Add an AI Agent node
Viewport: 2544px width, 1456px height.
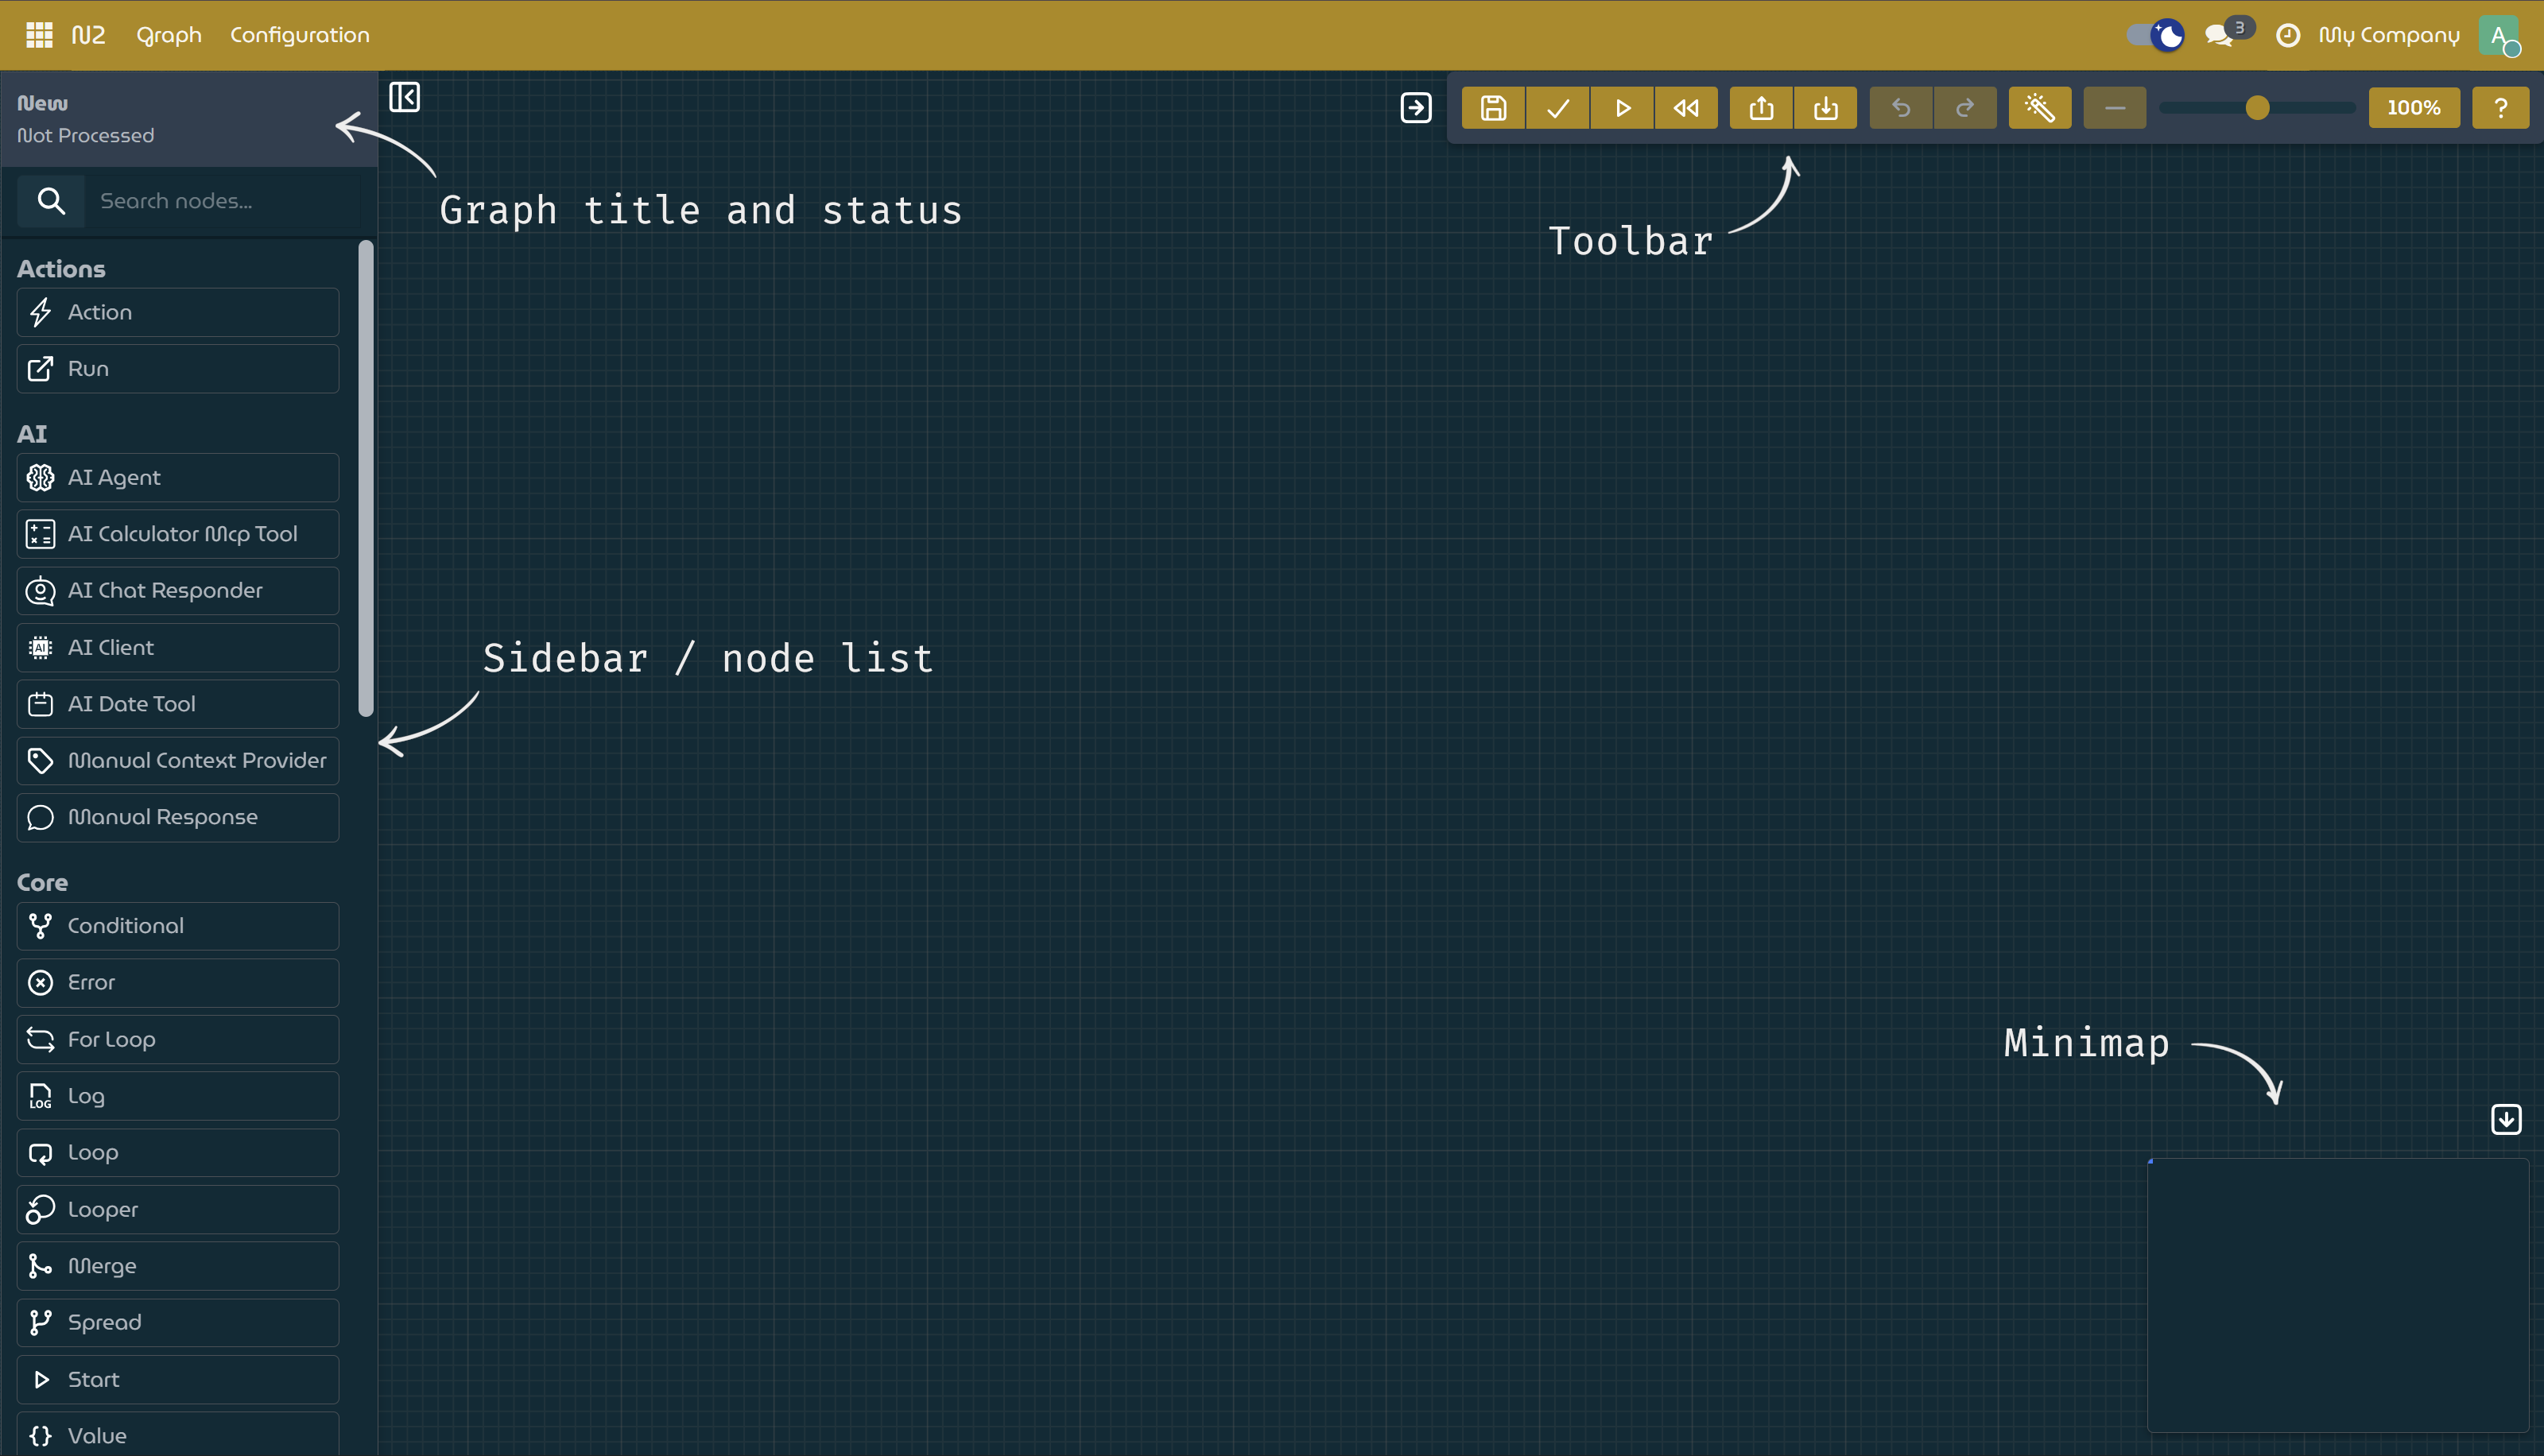pyautogui.click(x=177, y=477)
